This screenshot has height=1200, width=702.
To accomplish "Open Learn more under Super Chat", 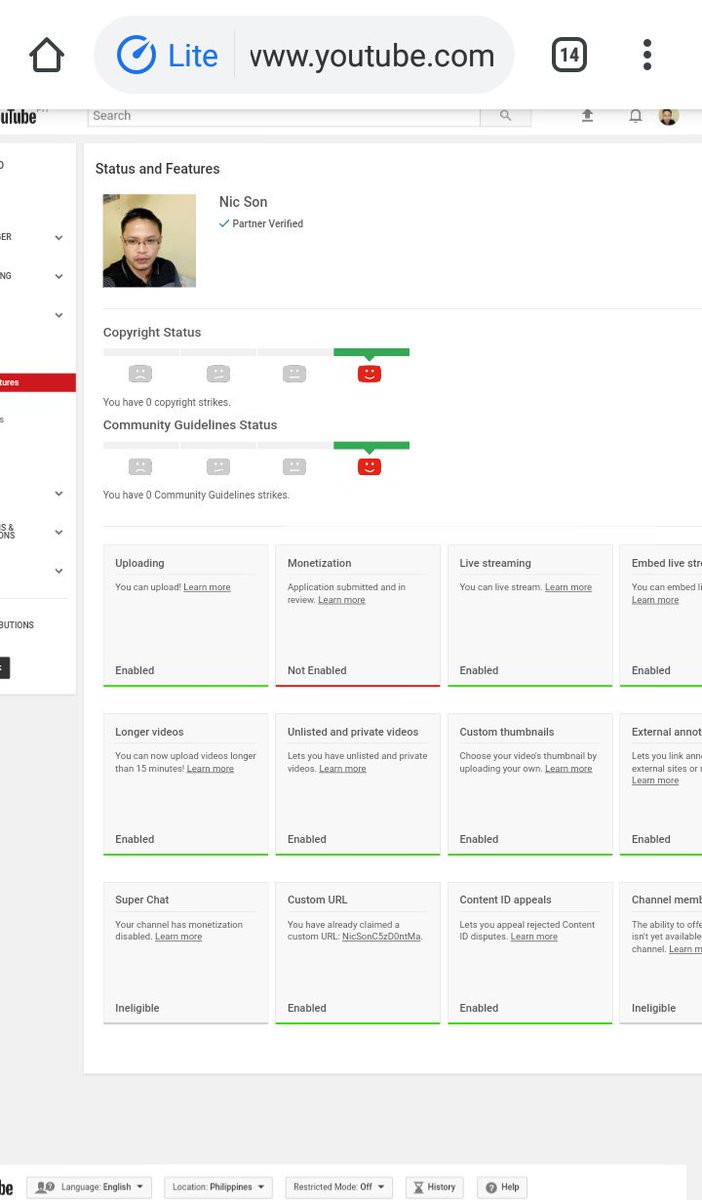I will point(178,937).
